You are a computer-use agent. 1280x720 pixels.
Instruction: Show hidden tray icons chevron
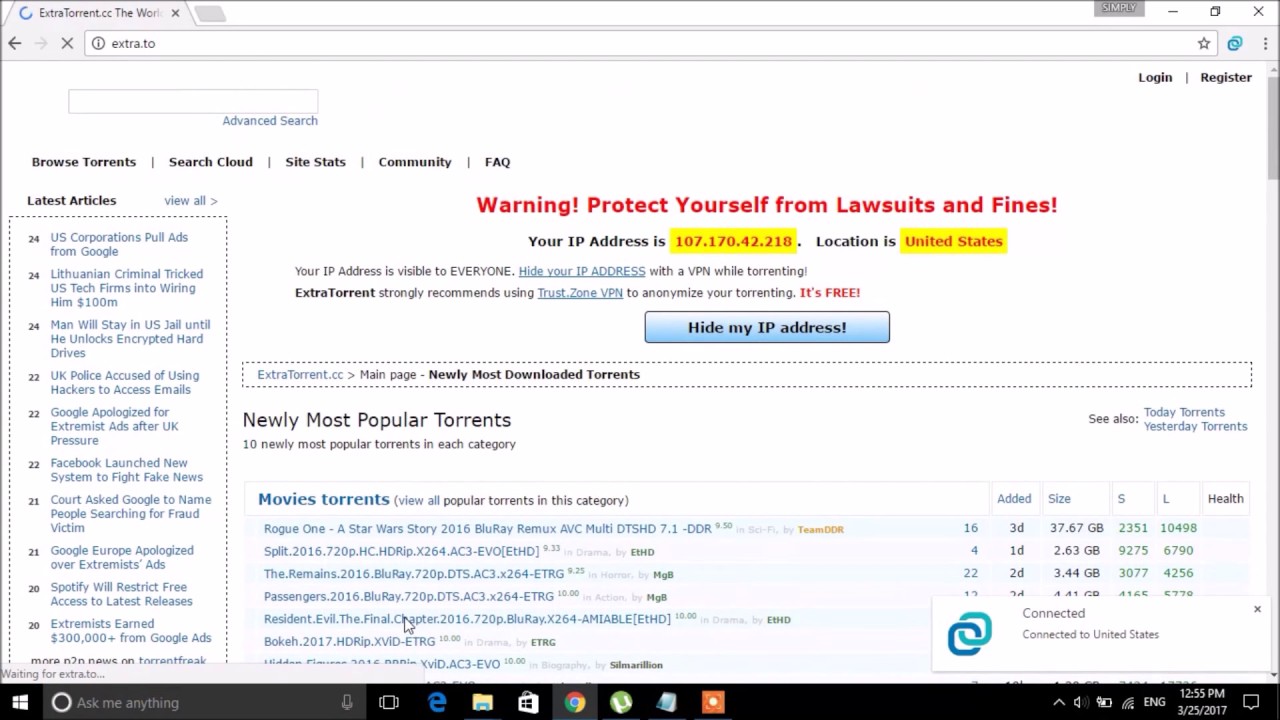tap(1059, 702)
